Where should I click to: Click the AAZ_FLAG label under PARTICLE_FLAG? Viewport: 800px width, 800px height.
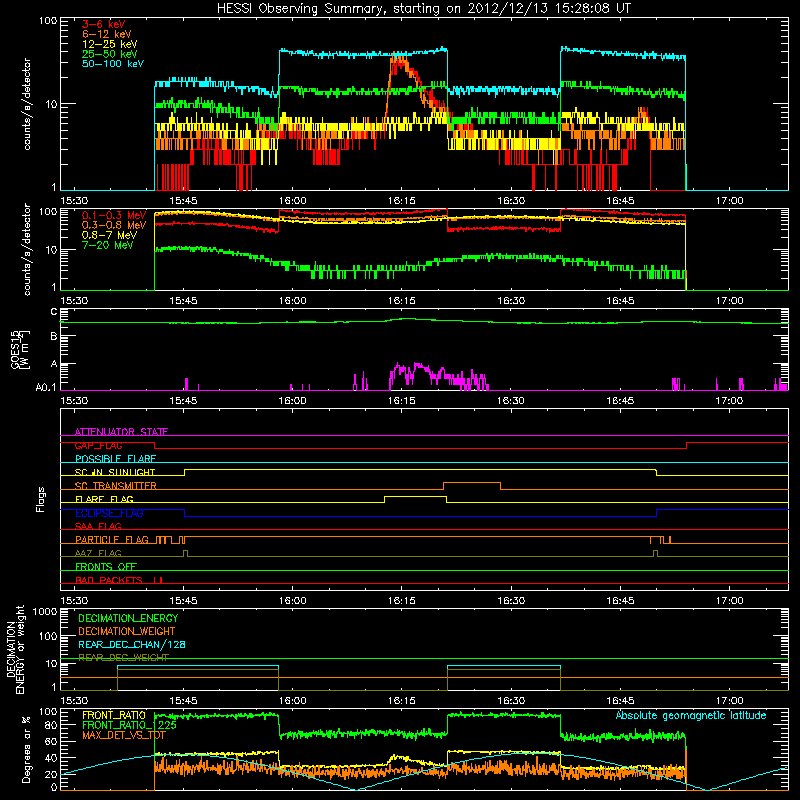[98, 553]
